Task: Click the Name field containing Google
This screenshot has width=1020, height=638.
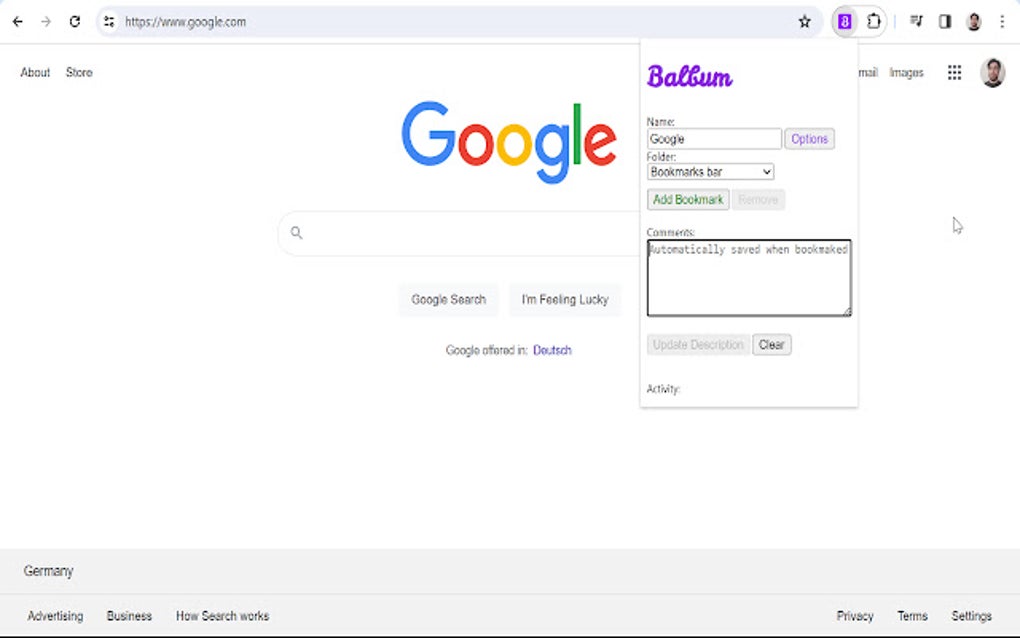Action: [x=714, y=139]
